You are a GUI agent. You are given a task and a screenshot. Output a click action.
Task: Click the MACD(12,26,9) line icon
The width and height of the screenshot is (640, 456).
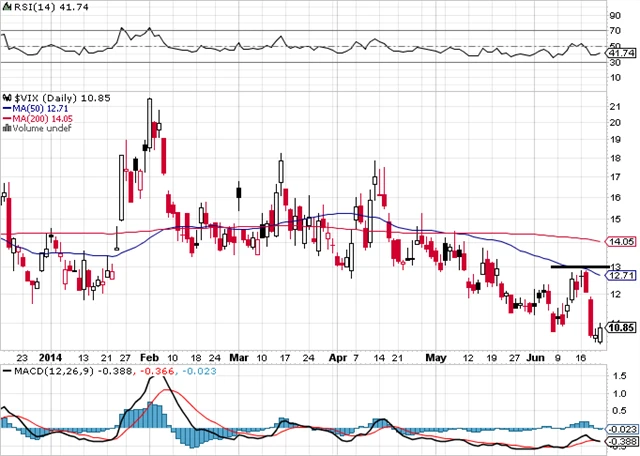[6, 371]
